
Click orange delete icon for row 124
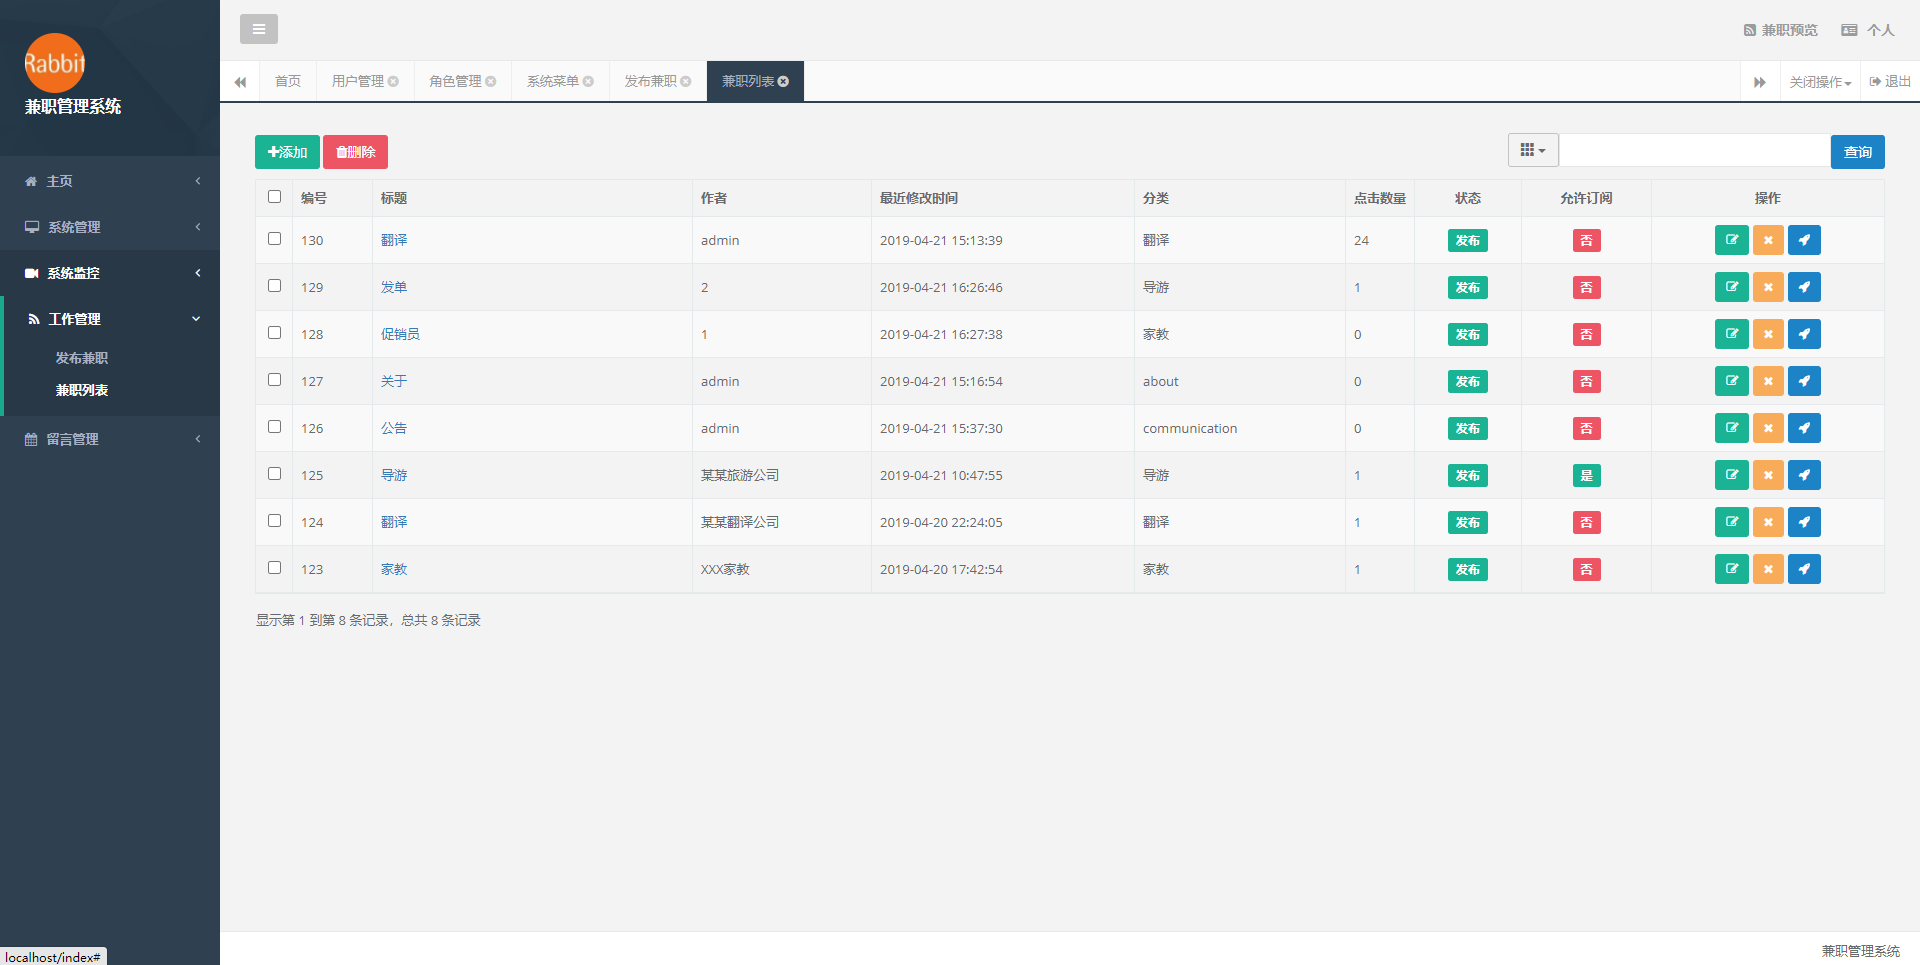pyautogui.click(x=1768, y=522)
